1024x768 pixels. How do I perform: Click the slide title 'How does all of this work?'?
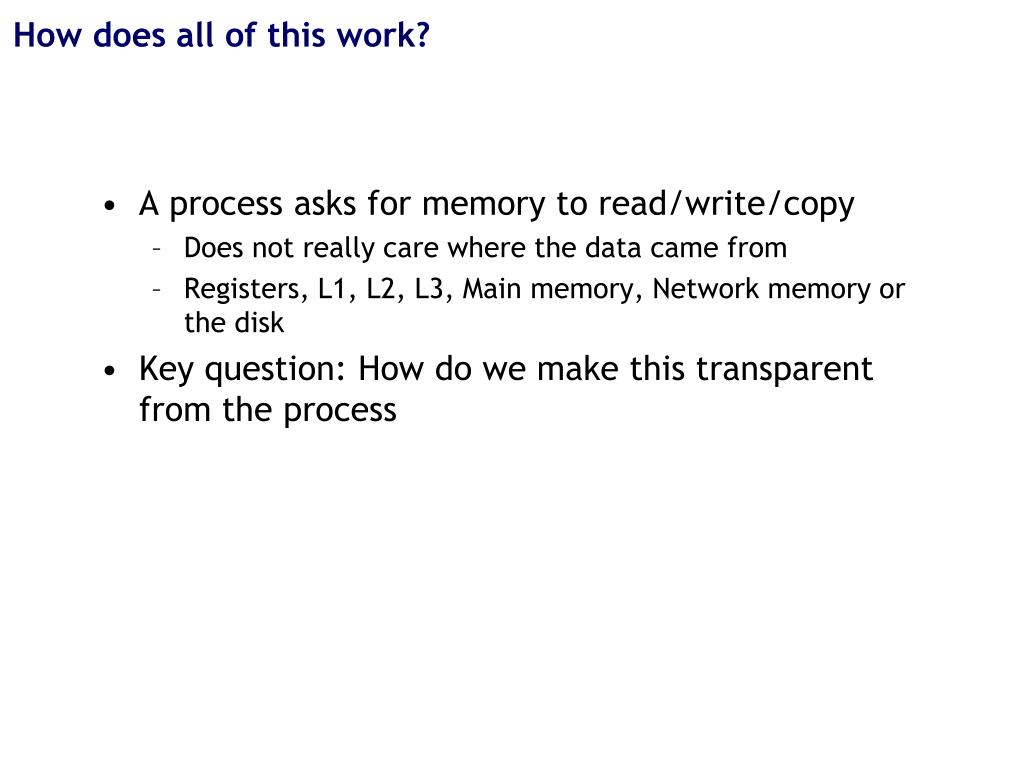[221, 35]
